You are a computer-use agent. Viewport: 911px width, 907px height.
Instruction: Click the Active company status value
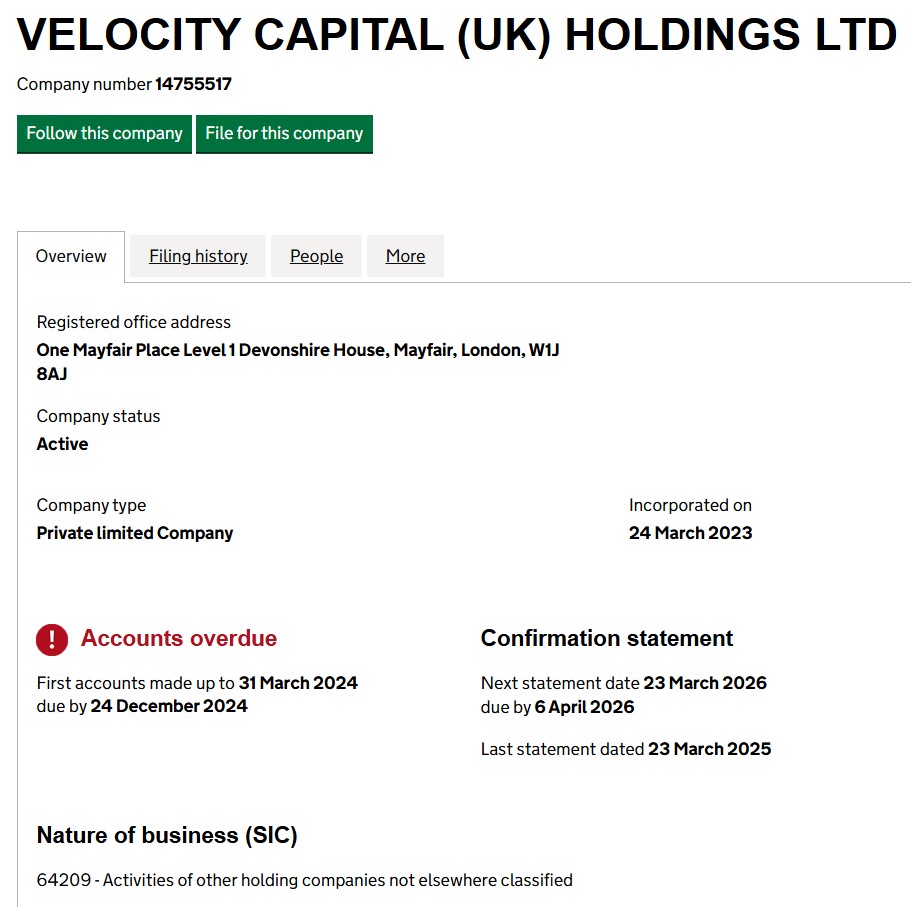[x=62, y=444]
